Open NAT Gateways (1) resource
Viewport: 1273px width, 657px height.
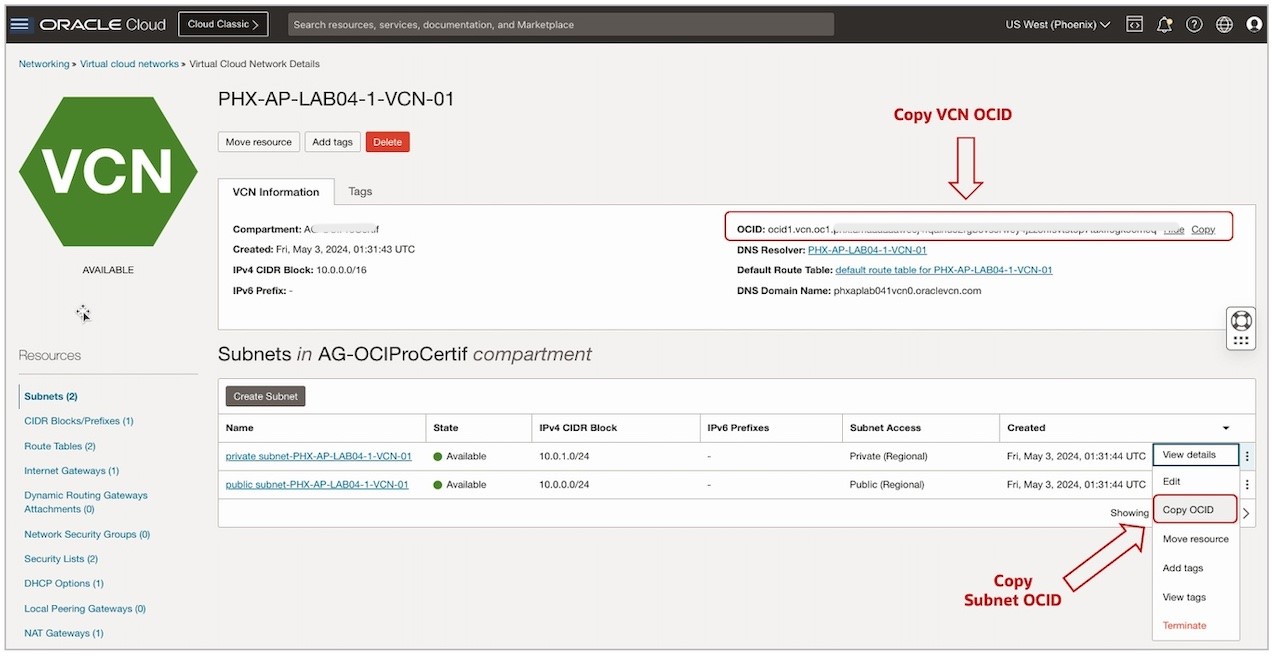point(64,633)
